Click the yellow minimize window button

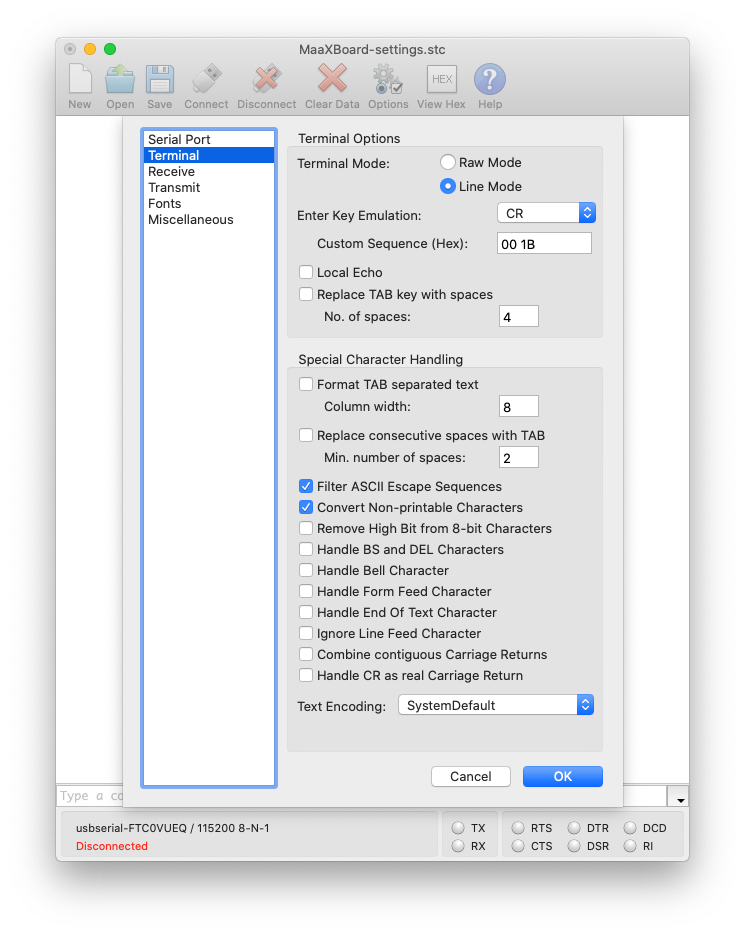90,49
